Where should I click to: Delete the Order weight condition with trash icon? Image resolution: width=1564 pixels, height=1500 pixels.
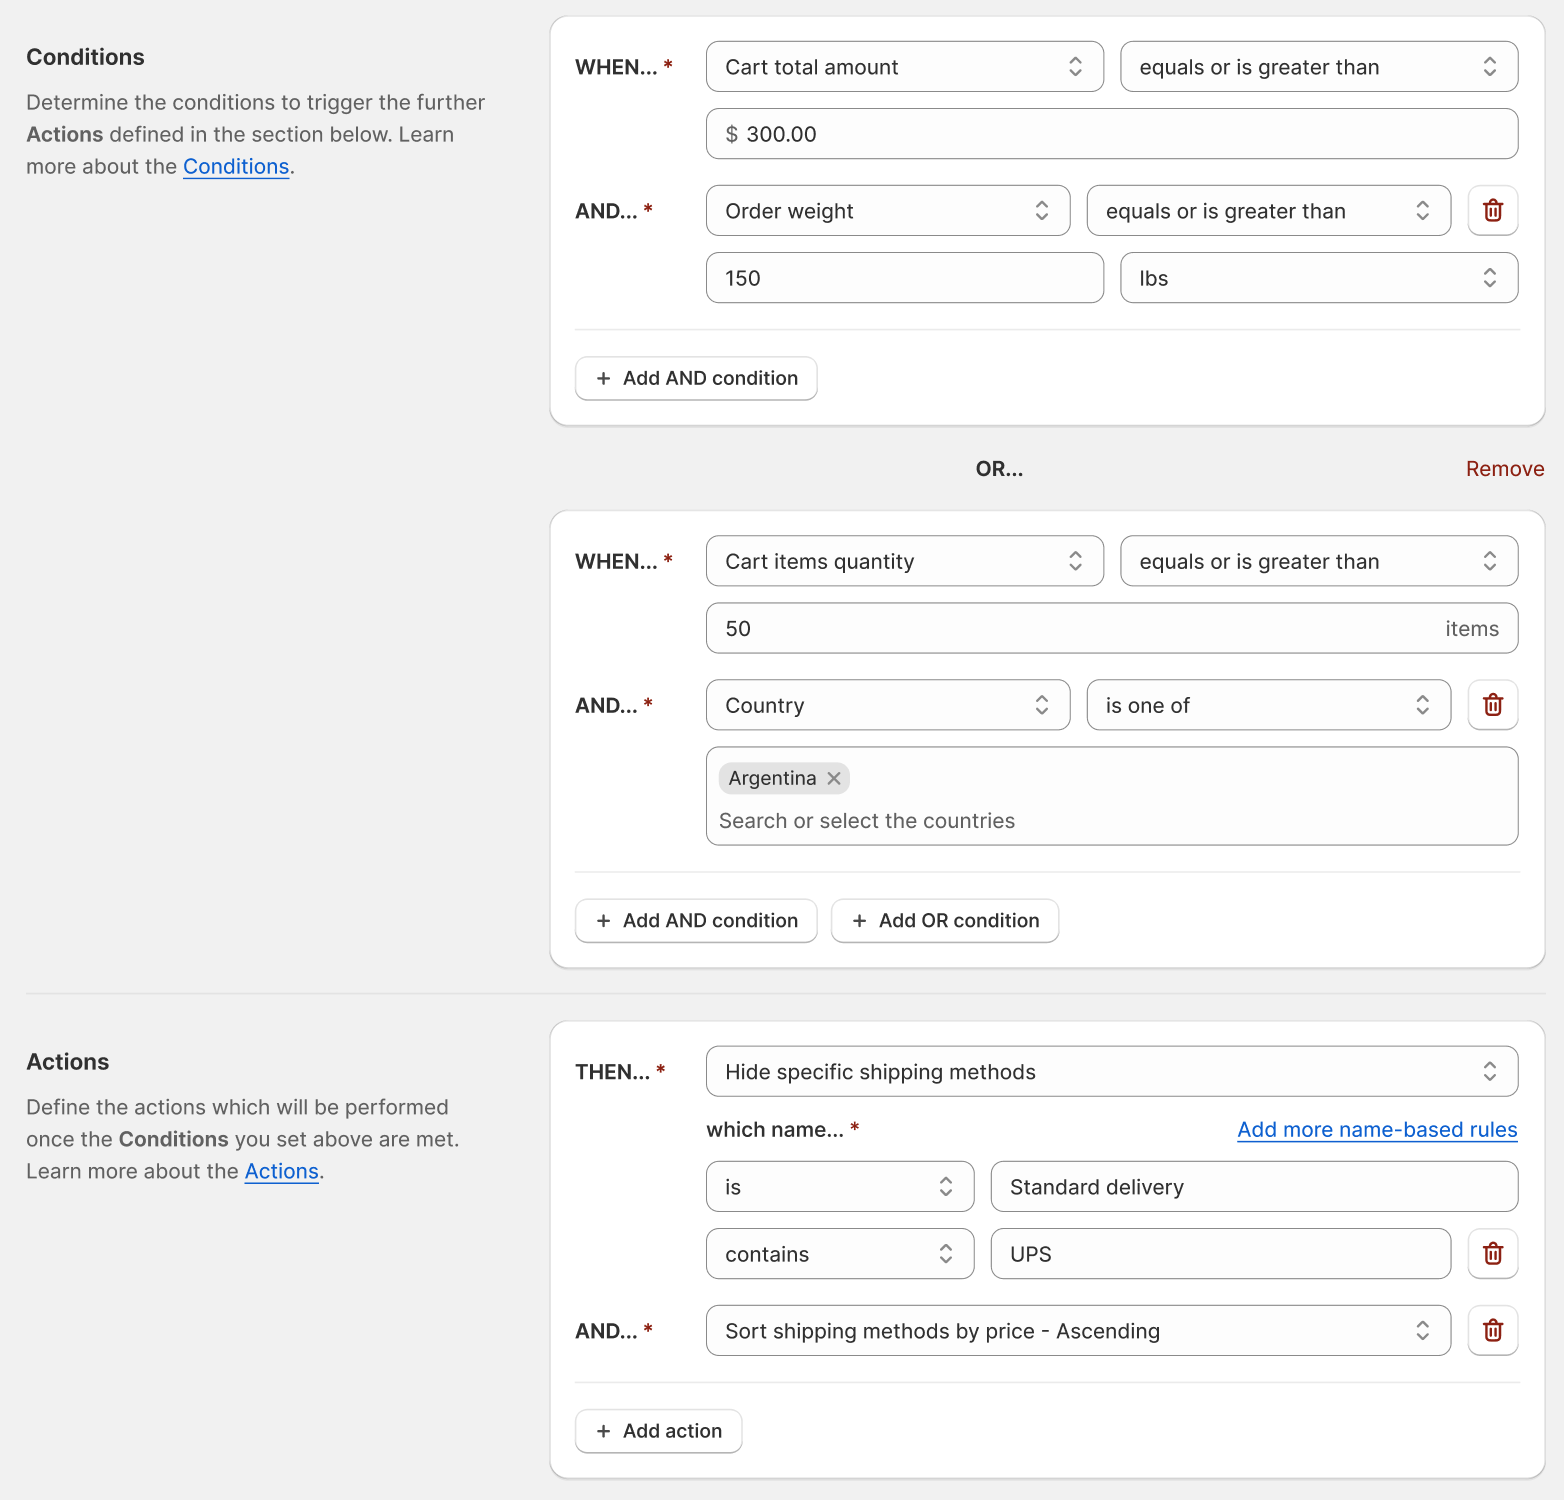pos(1493,210)
